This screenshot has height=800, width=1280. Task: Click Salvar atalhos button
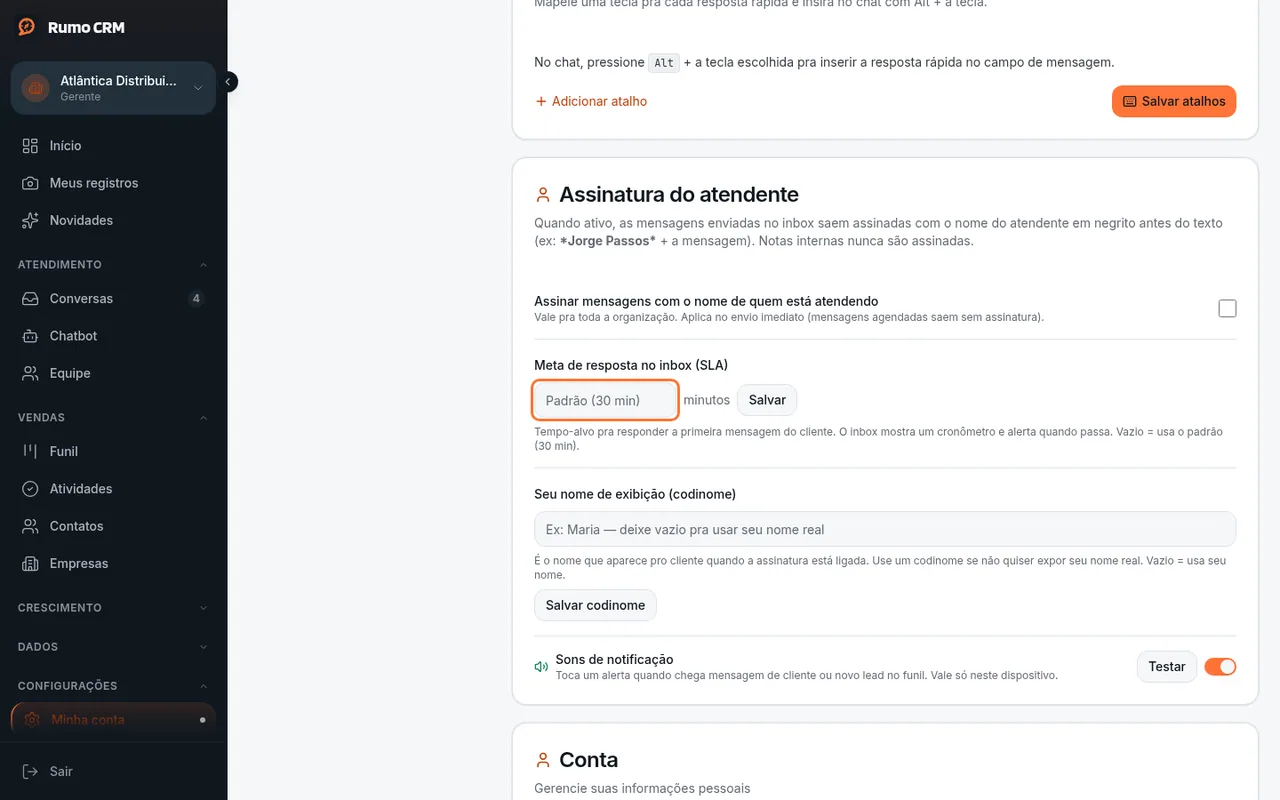(1174, 101)
